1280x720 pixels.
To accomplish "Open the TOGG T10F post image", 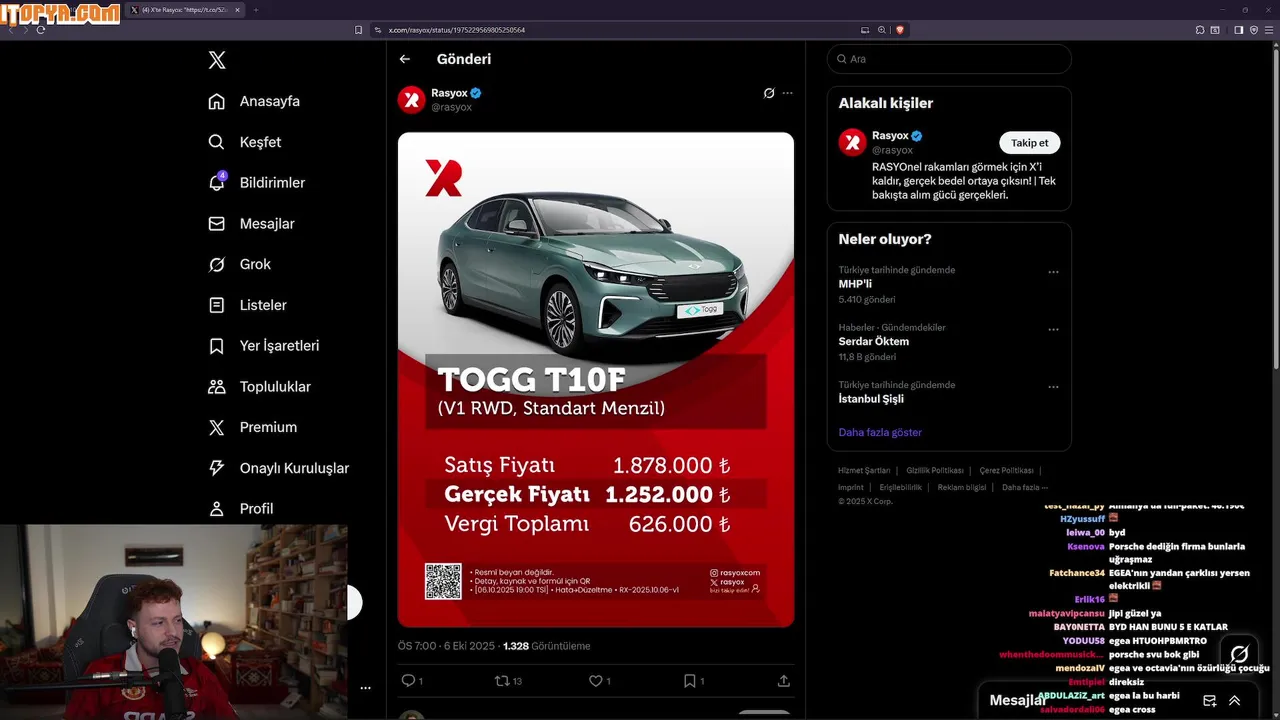I will [x=596, y=380].
